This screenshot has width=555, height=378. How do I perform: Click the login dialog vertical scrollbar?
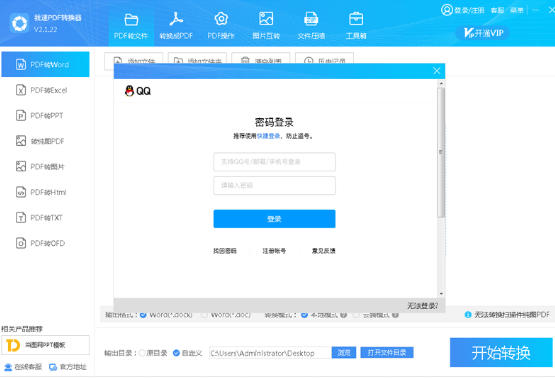(441, 152)
